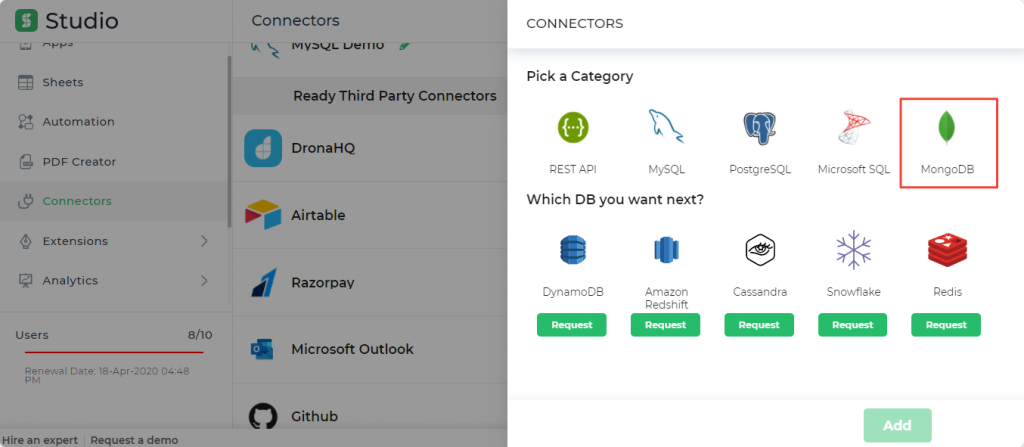Click the Microsoft Outlook logo
The image size is (1024, 447).
263,350
